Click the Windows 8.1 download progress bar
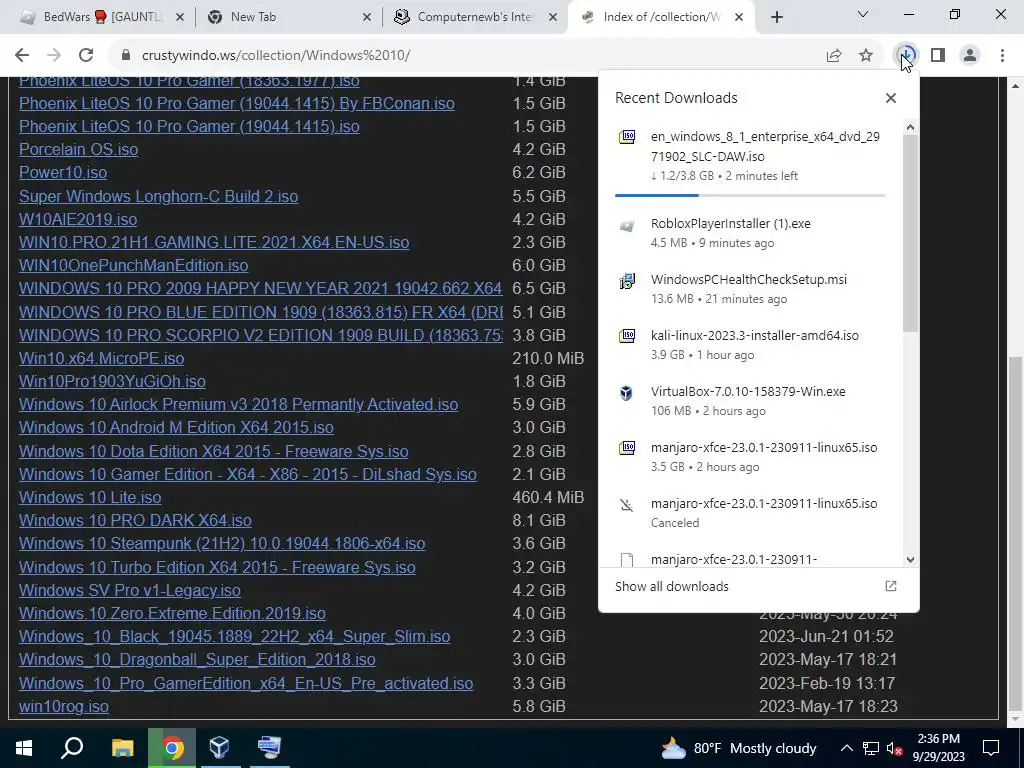This screenshot has height=768, width=1024. (750, 195)
